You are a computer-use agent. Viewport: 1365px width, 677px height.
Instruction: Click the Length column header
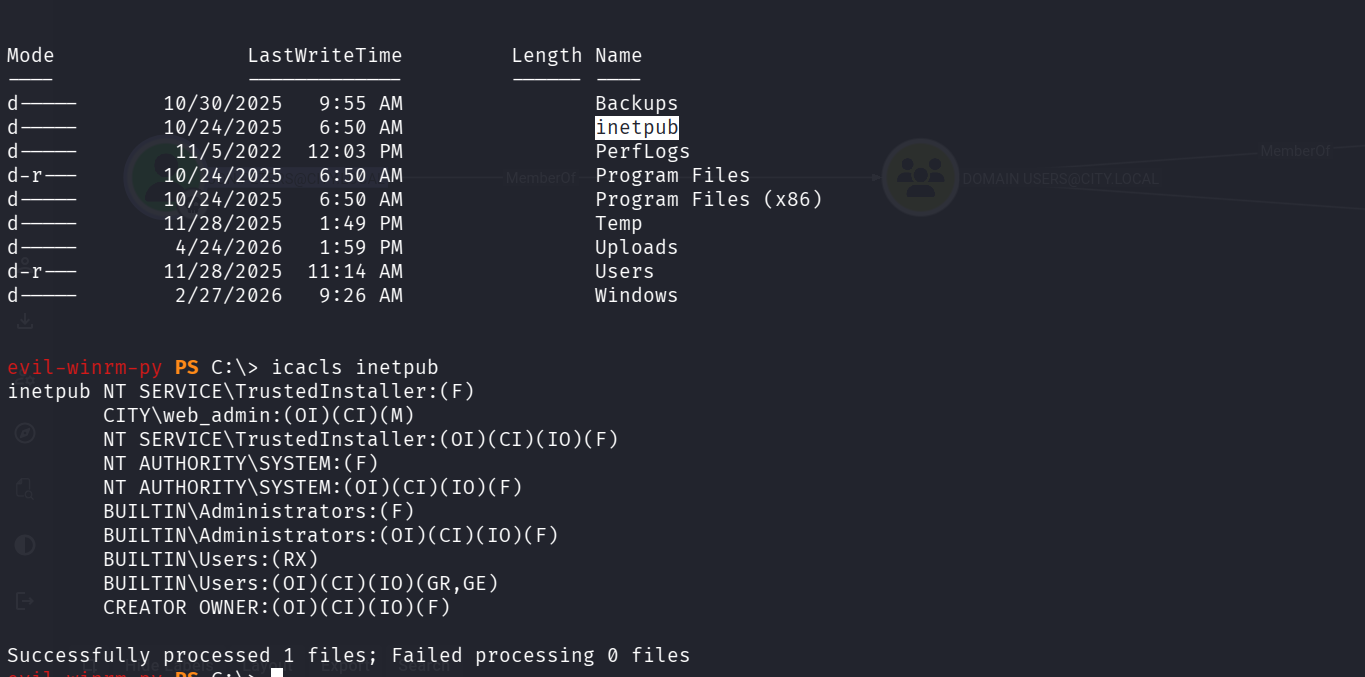tap(546, 55)
